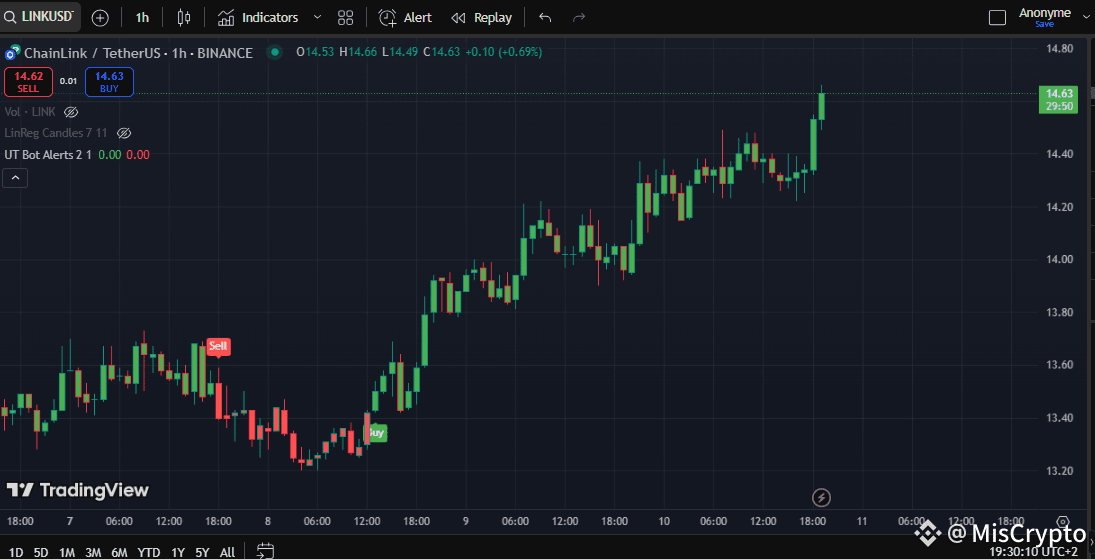The height and width of the screenshot is (559, 1095).
Task: Click the green market status dot
Action: click(274, 52)
